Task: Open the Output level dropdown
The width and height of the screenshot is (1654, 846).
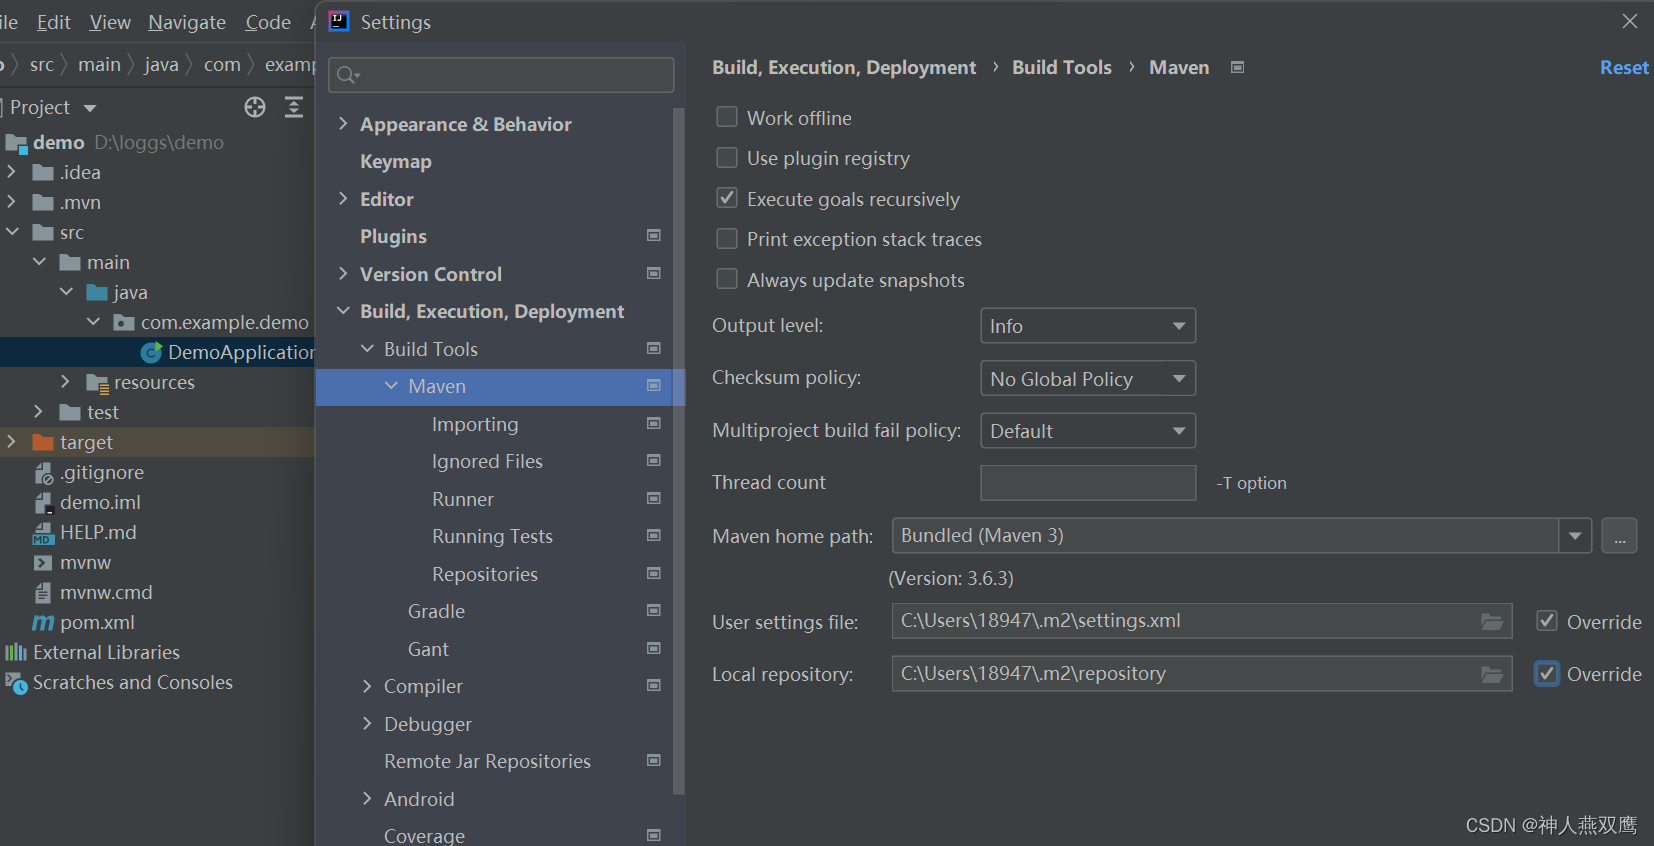Action: point(1088,326)
